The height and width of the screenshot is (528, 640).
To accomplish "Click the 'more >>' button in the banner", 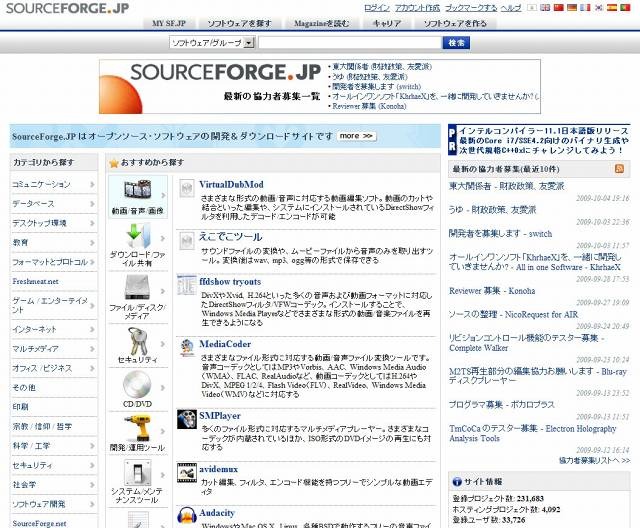I will click(354, 135).
